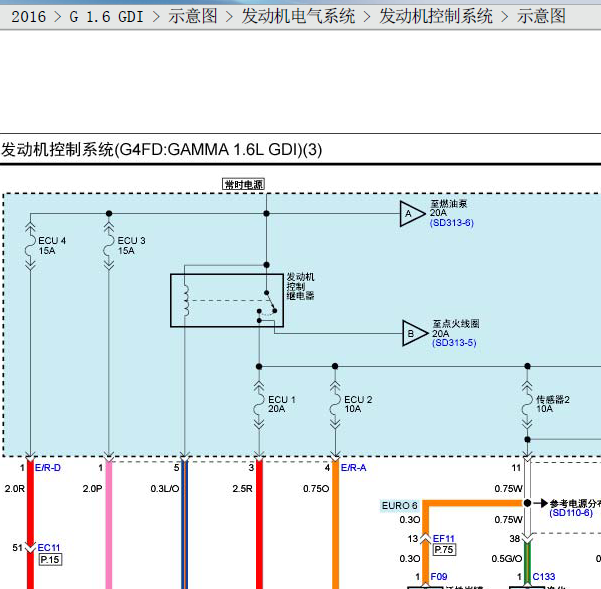Click the triangle B connector symbol
The image size is (601, 589).
(x=414, y=333)
